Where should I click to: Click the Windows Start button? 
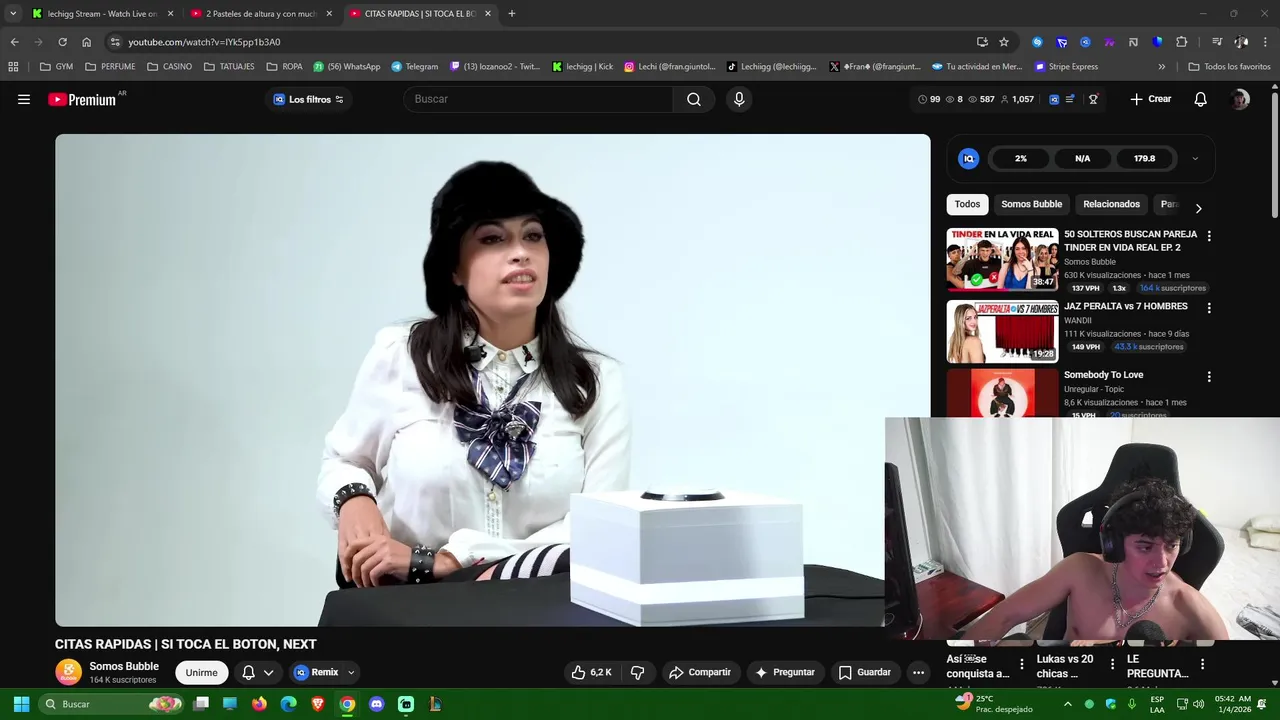(x=21, y=704)
